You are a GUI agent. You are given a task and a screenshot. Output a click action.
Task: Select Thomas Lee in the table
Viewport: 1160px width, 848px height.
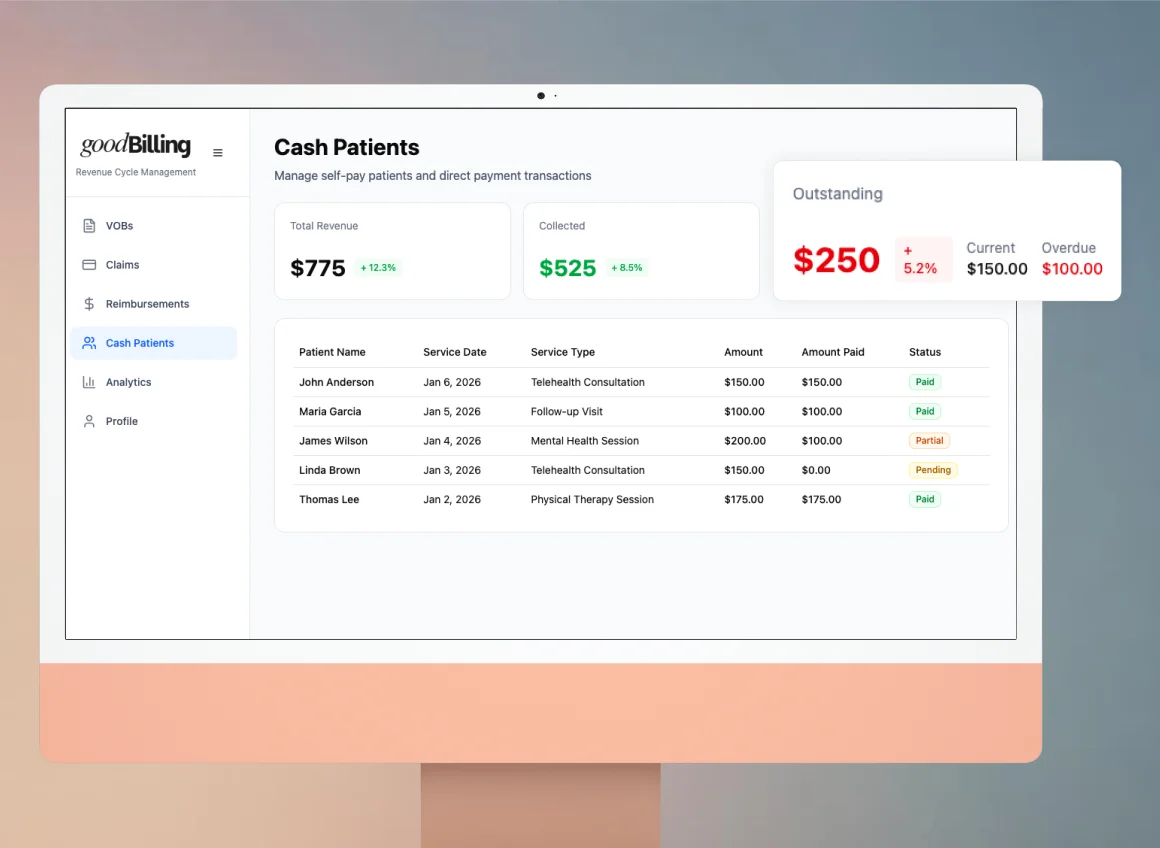coord(641,499)
